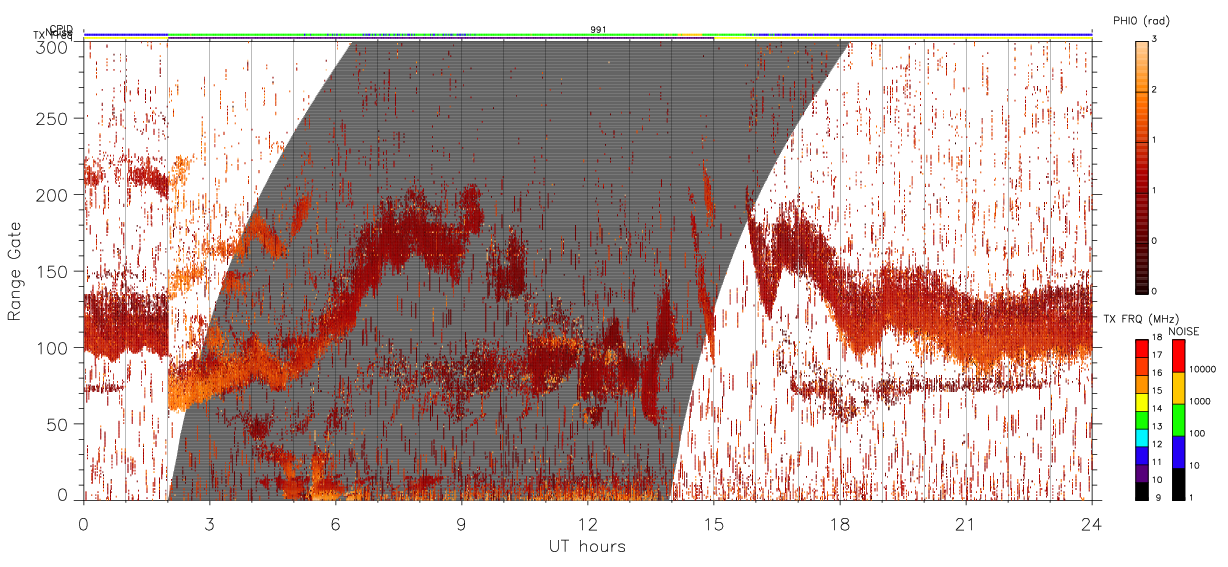Pick the cyan swatch of TX FRQ legend
Image resolution: width=1228 pixels, height=567 pixels.
pos(1142,438)
